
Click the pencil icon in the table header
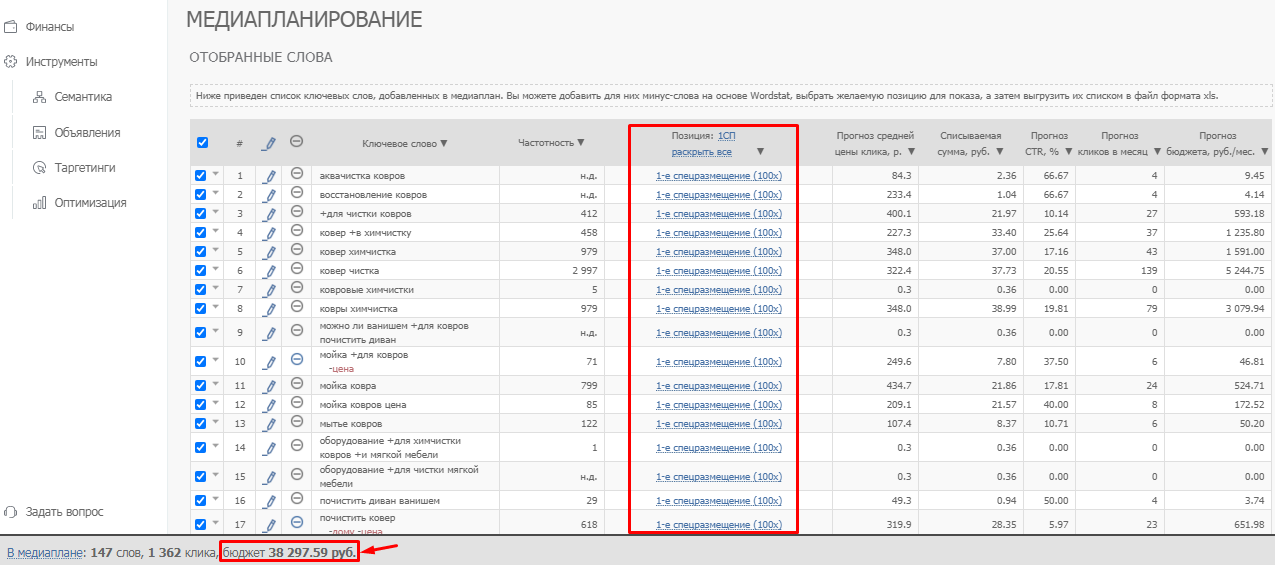click(268, 143)
